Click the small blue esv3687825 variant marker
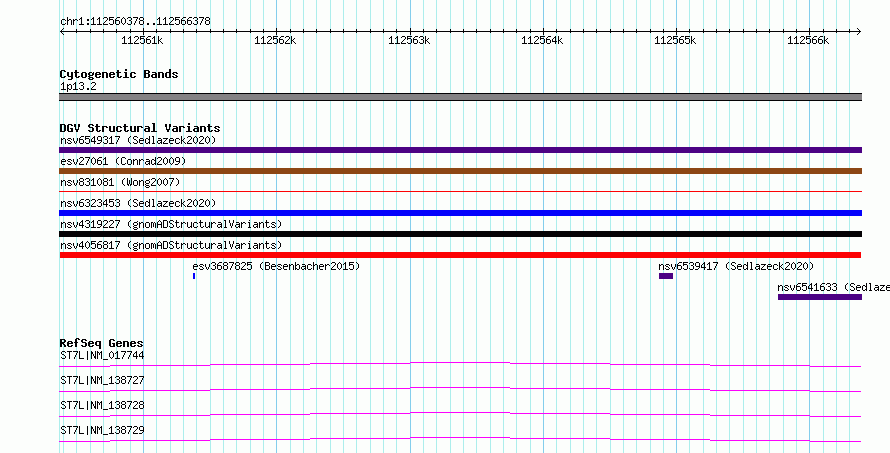The width and height of the screenshot is (890, 453). tap(194, 276)
